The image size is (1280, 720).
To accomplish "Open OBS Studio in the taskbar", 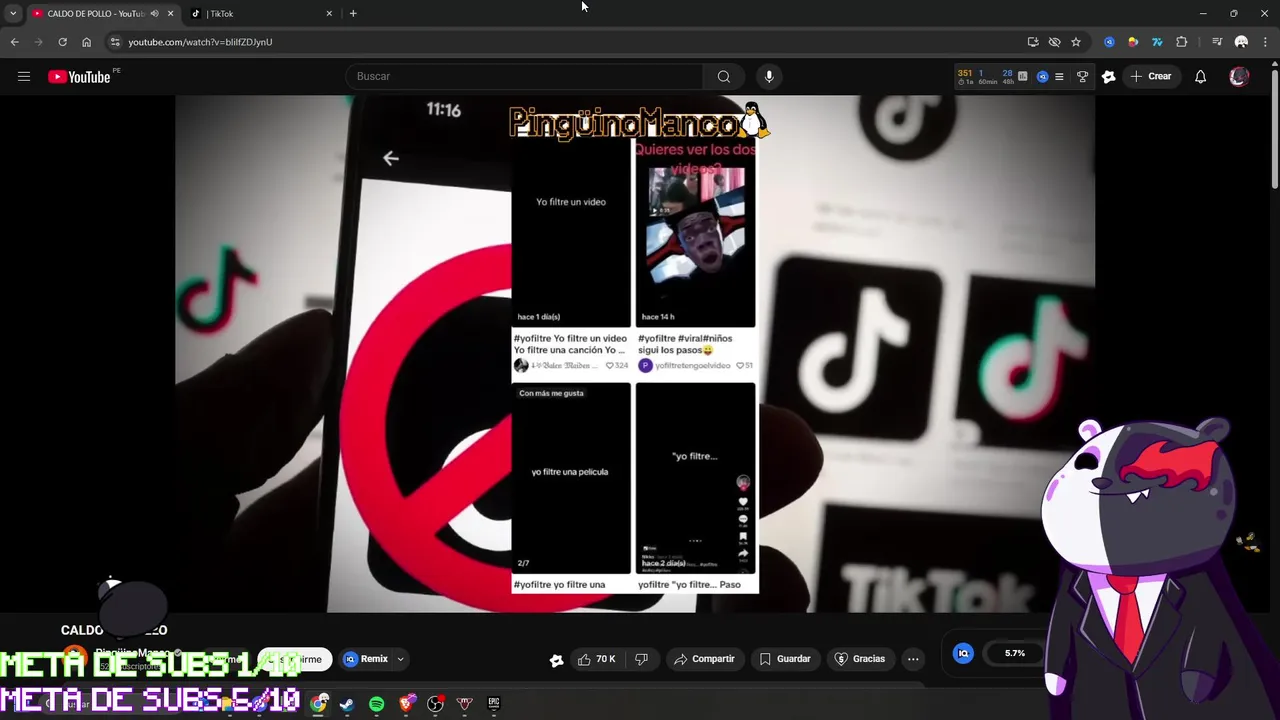I will tap(435, 704).
